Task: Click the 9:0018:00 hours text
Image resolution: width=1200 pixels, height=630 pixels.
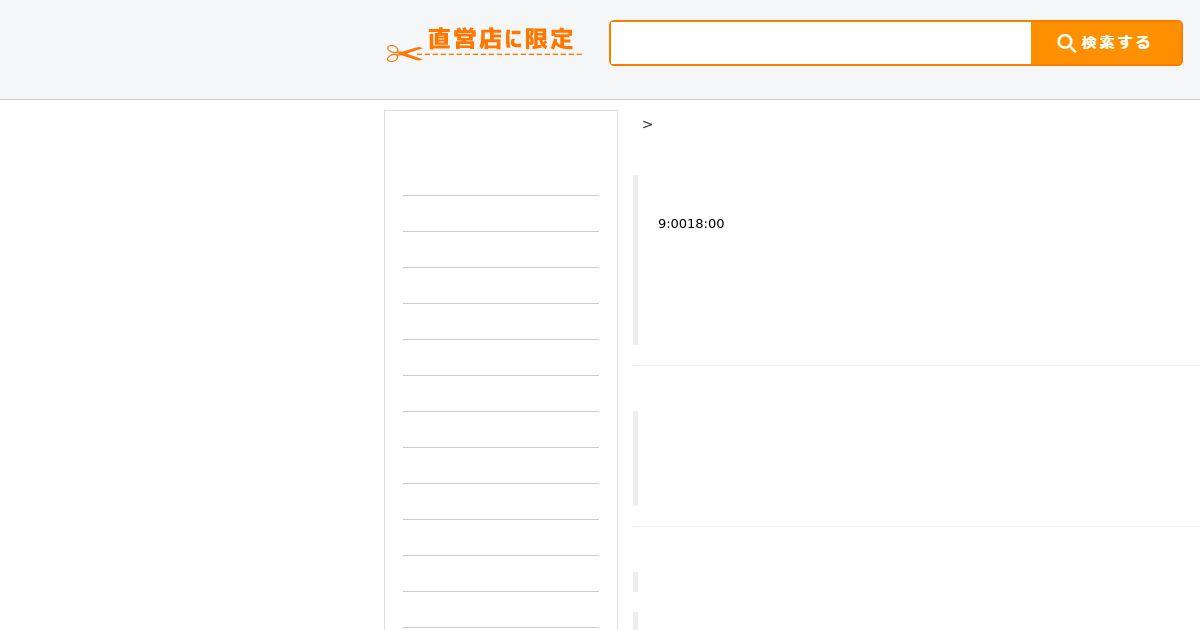Action: (x=691, y=224)
